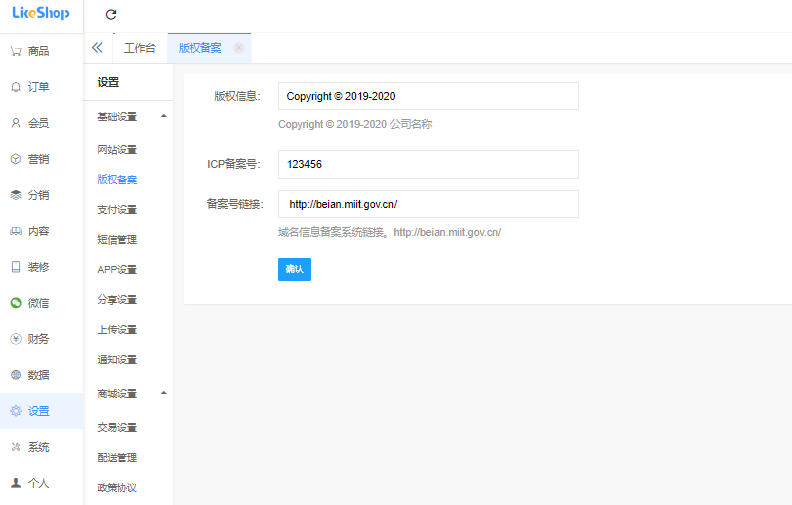Open 个人 person icon

[16, 483]
